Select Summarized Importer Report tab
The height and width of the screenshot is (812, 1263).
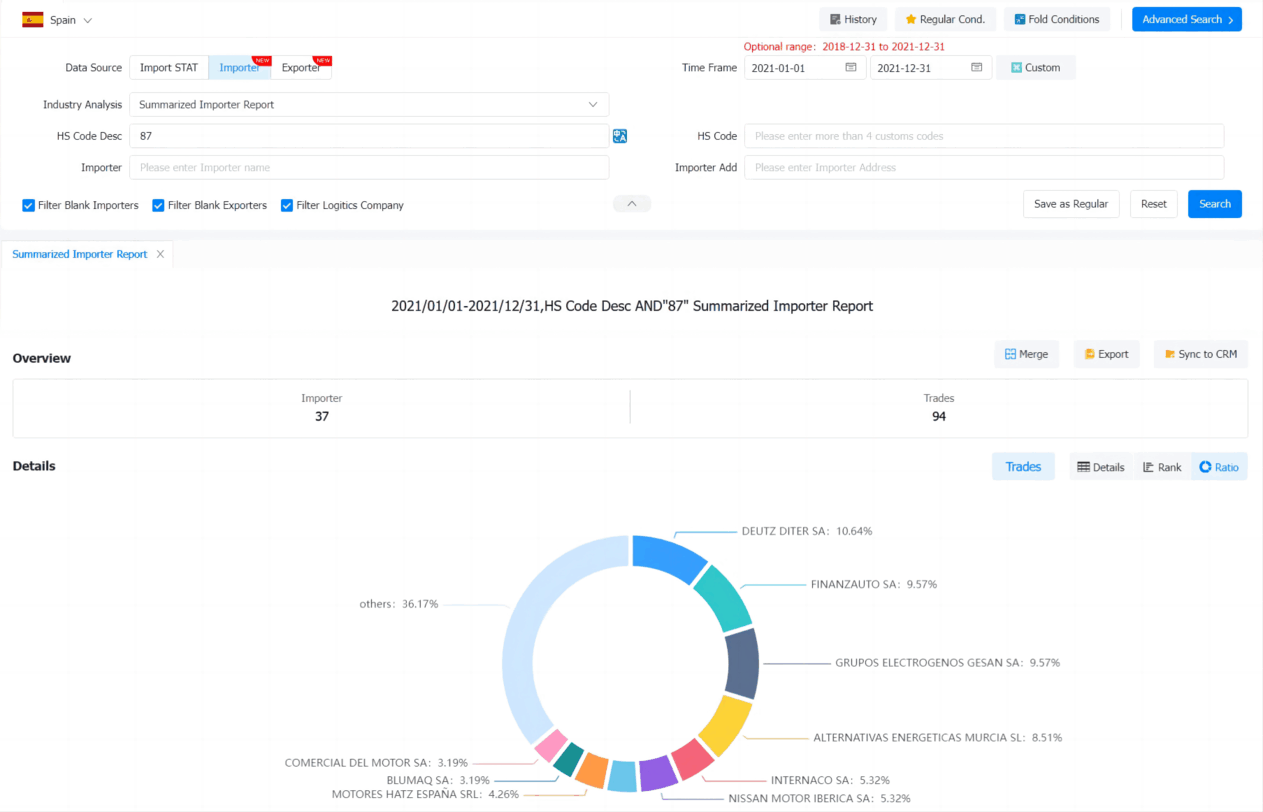click(x=80, y=254)
